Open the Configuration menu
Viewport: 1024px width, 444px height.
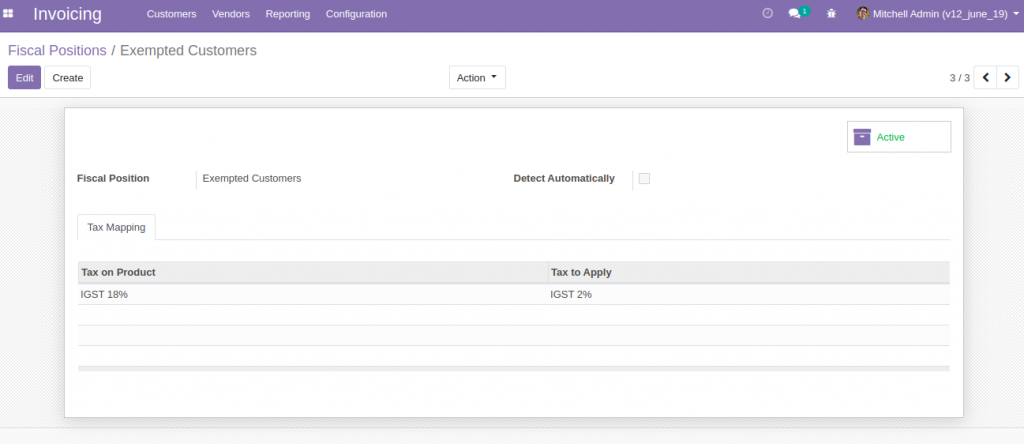(x=356, y=14)
